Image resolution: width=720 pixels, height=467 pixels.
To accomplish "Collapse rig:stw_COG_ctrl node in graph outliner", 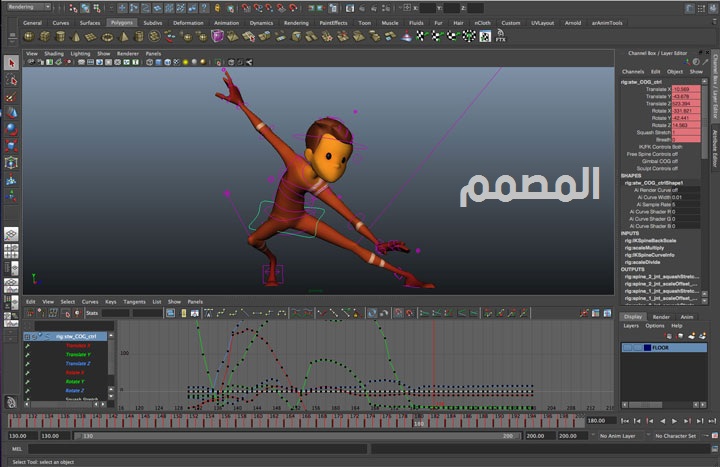I will [x=27, y=337].
